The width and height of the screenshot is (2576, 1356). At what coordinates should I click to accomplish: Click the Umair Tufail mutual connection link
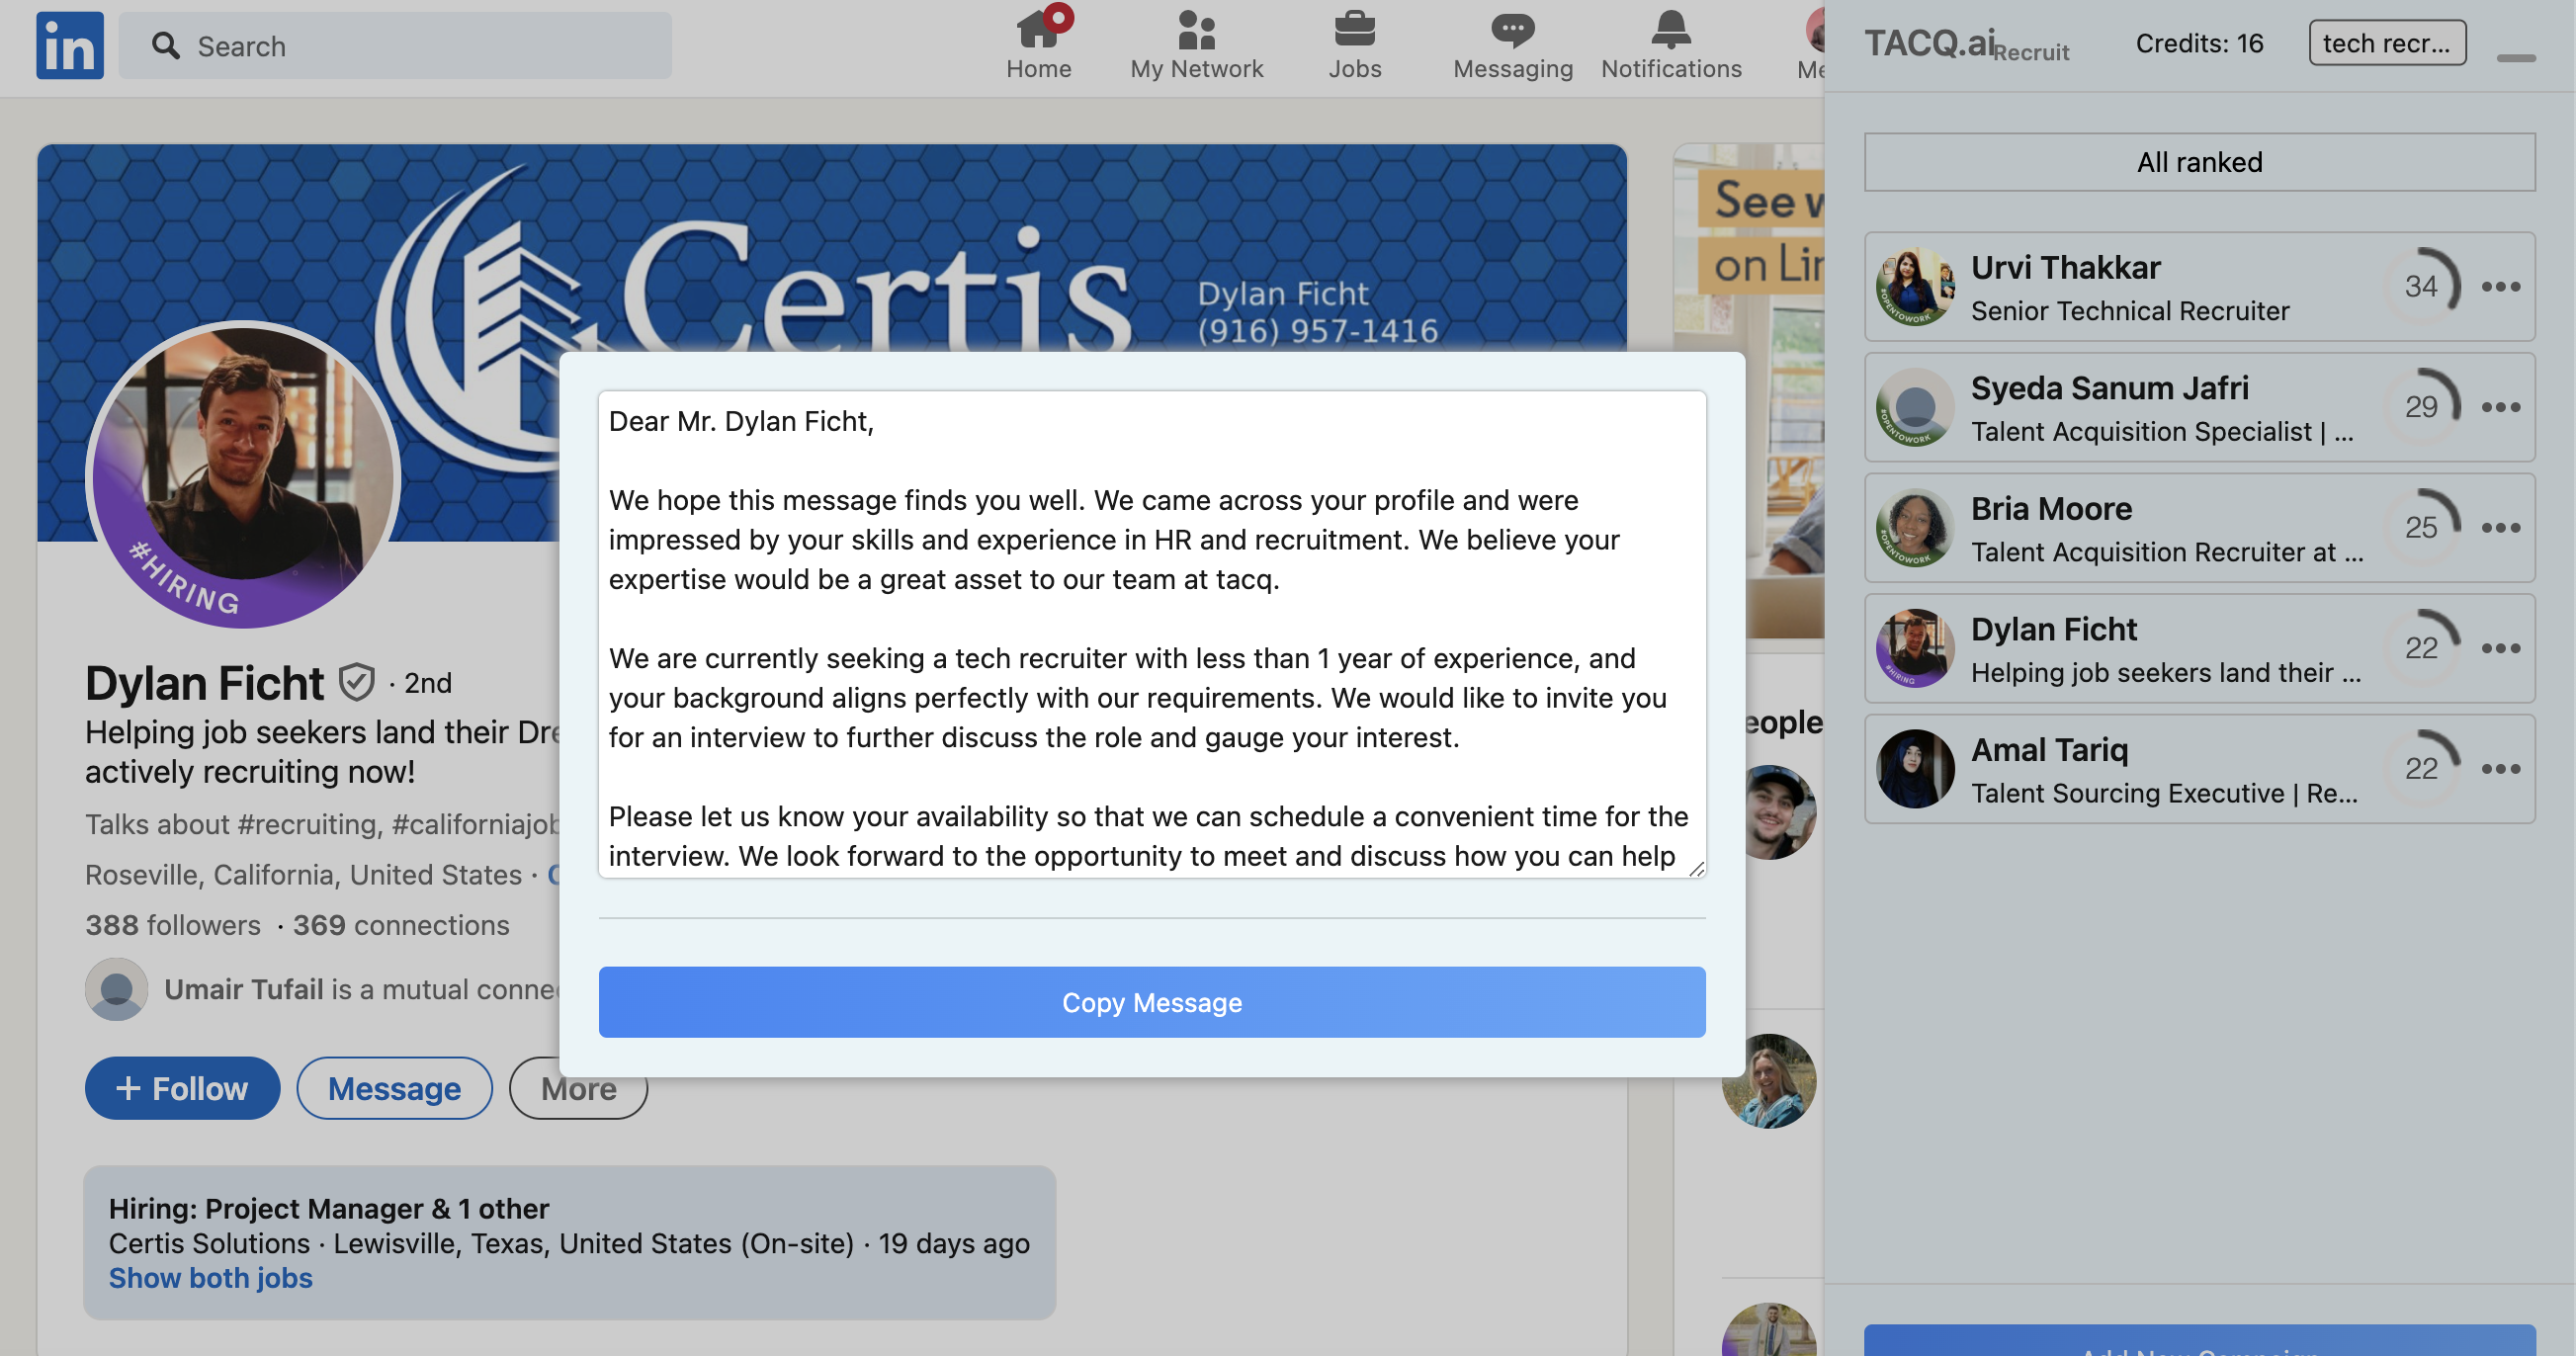(x=362, y=989)
